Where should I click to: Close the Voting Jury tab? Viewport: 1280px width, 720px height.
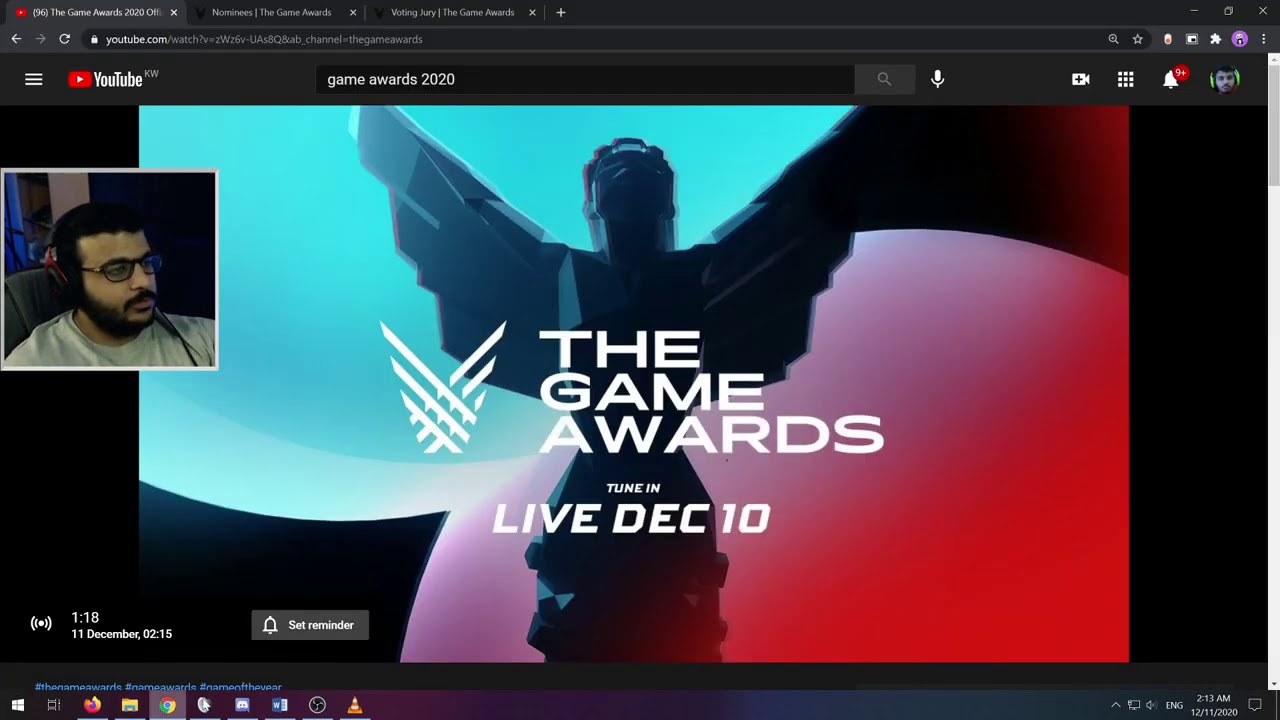[532, 13]
